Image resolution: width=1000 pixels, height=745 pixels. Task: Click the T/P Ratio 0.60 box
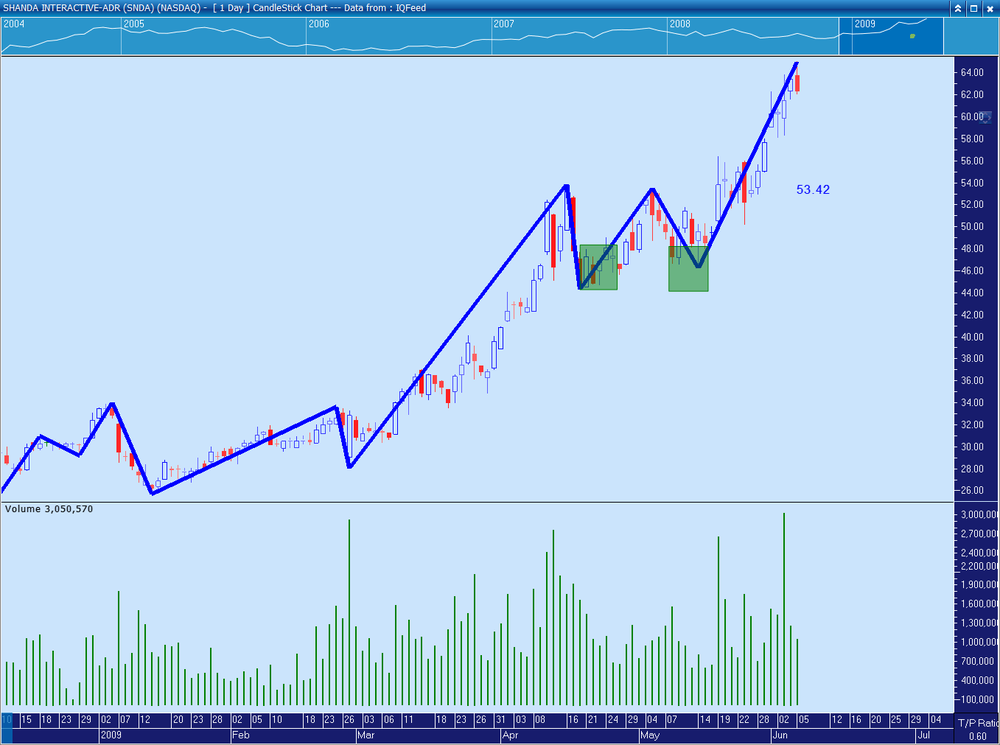click(977, 729)
